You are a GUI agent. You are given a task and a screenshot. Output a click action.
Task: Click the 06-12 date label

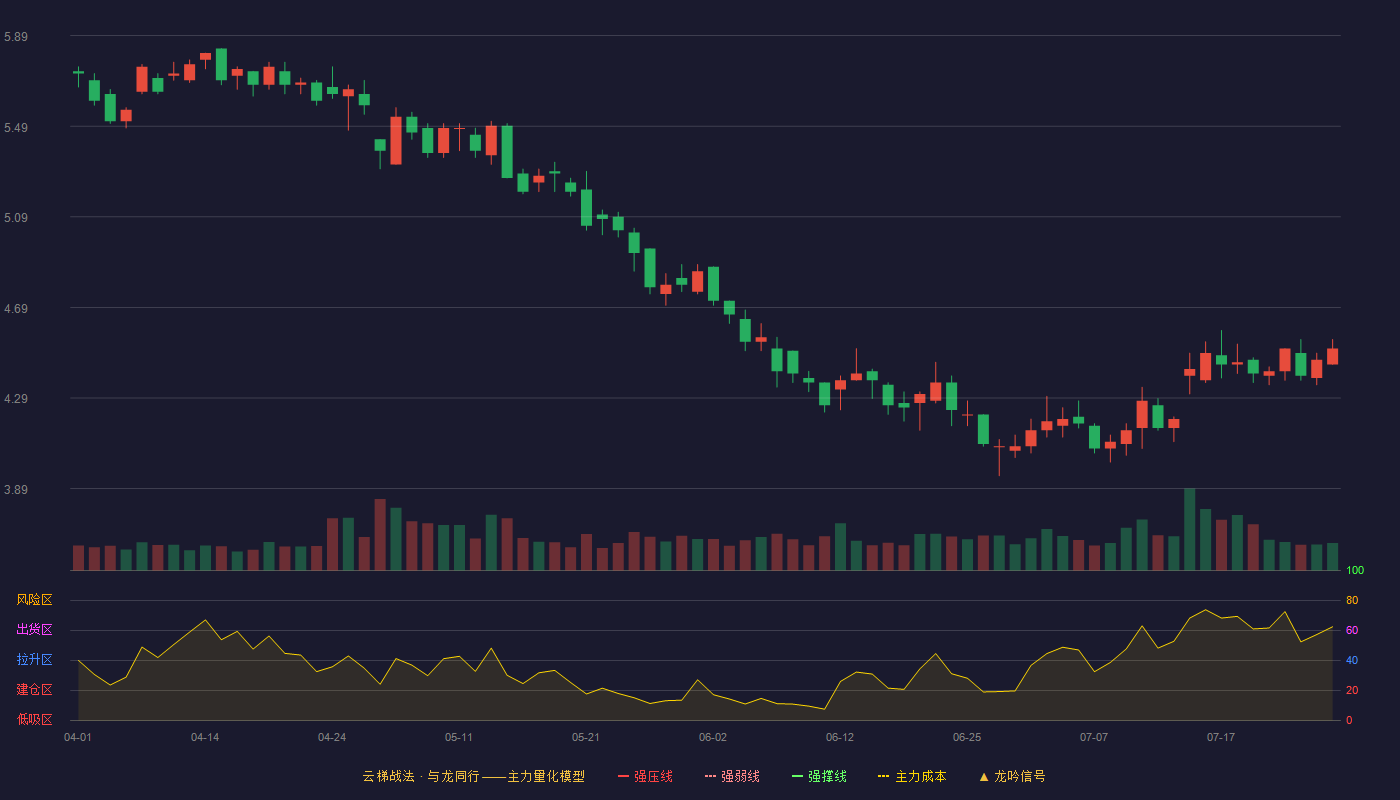[840, 737]
